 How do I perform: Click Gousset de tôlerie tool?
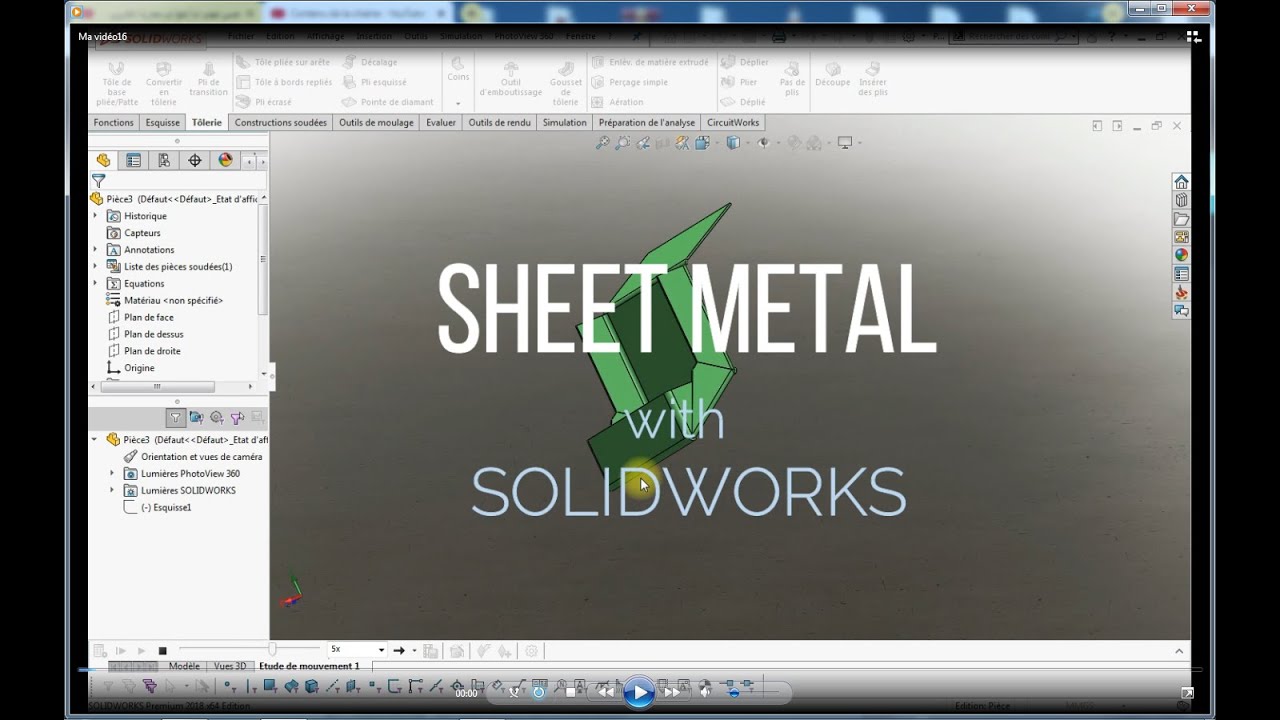click(x=565, y=82)
